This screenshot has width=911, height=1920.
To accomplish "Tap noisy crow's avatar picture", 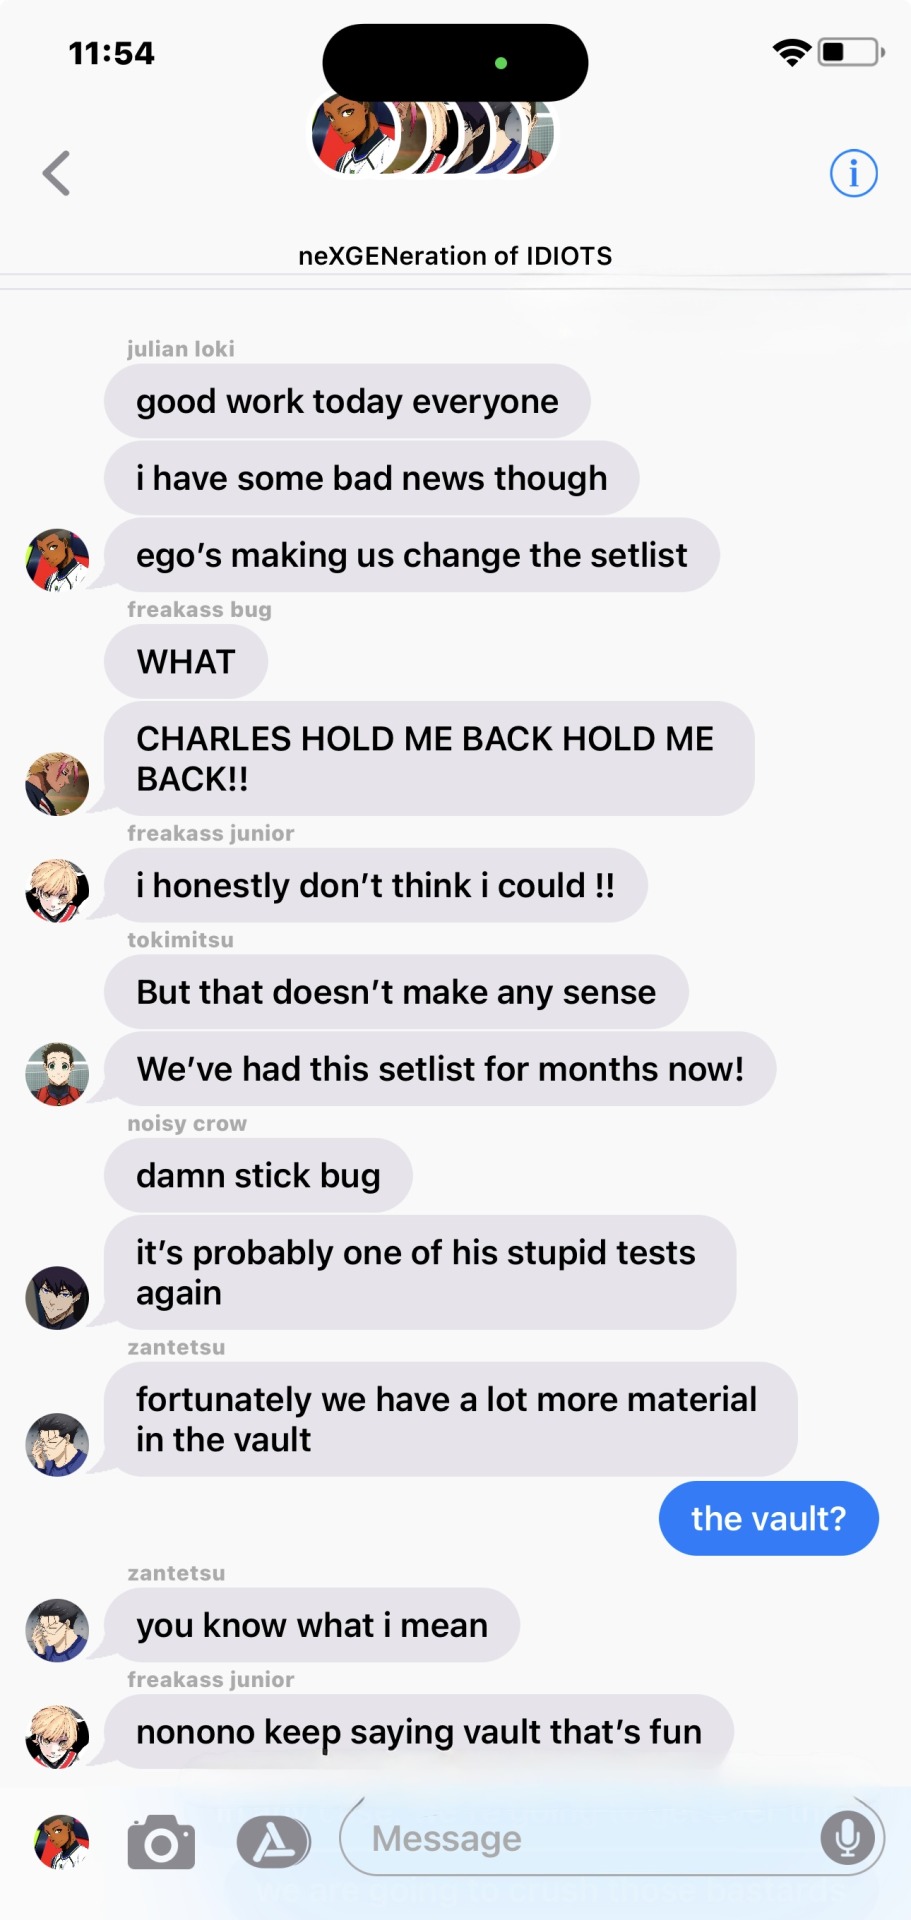I will 57,1298.
